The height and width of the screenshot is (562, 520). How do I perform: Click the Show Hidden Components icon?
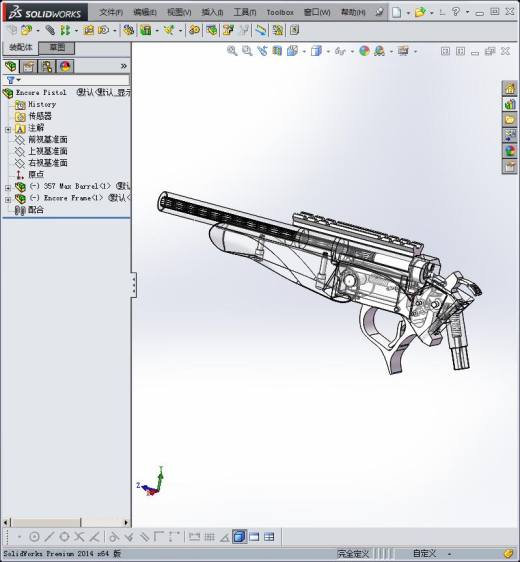129,30
